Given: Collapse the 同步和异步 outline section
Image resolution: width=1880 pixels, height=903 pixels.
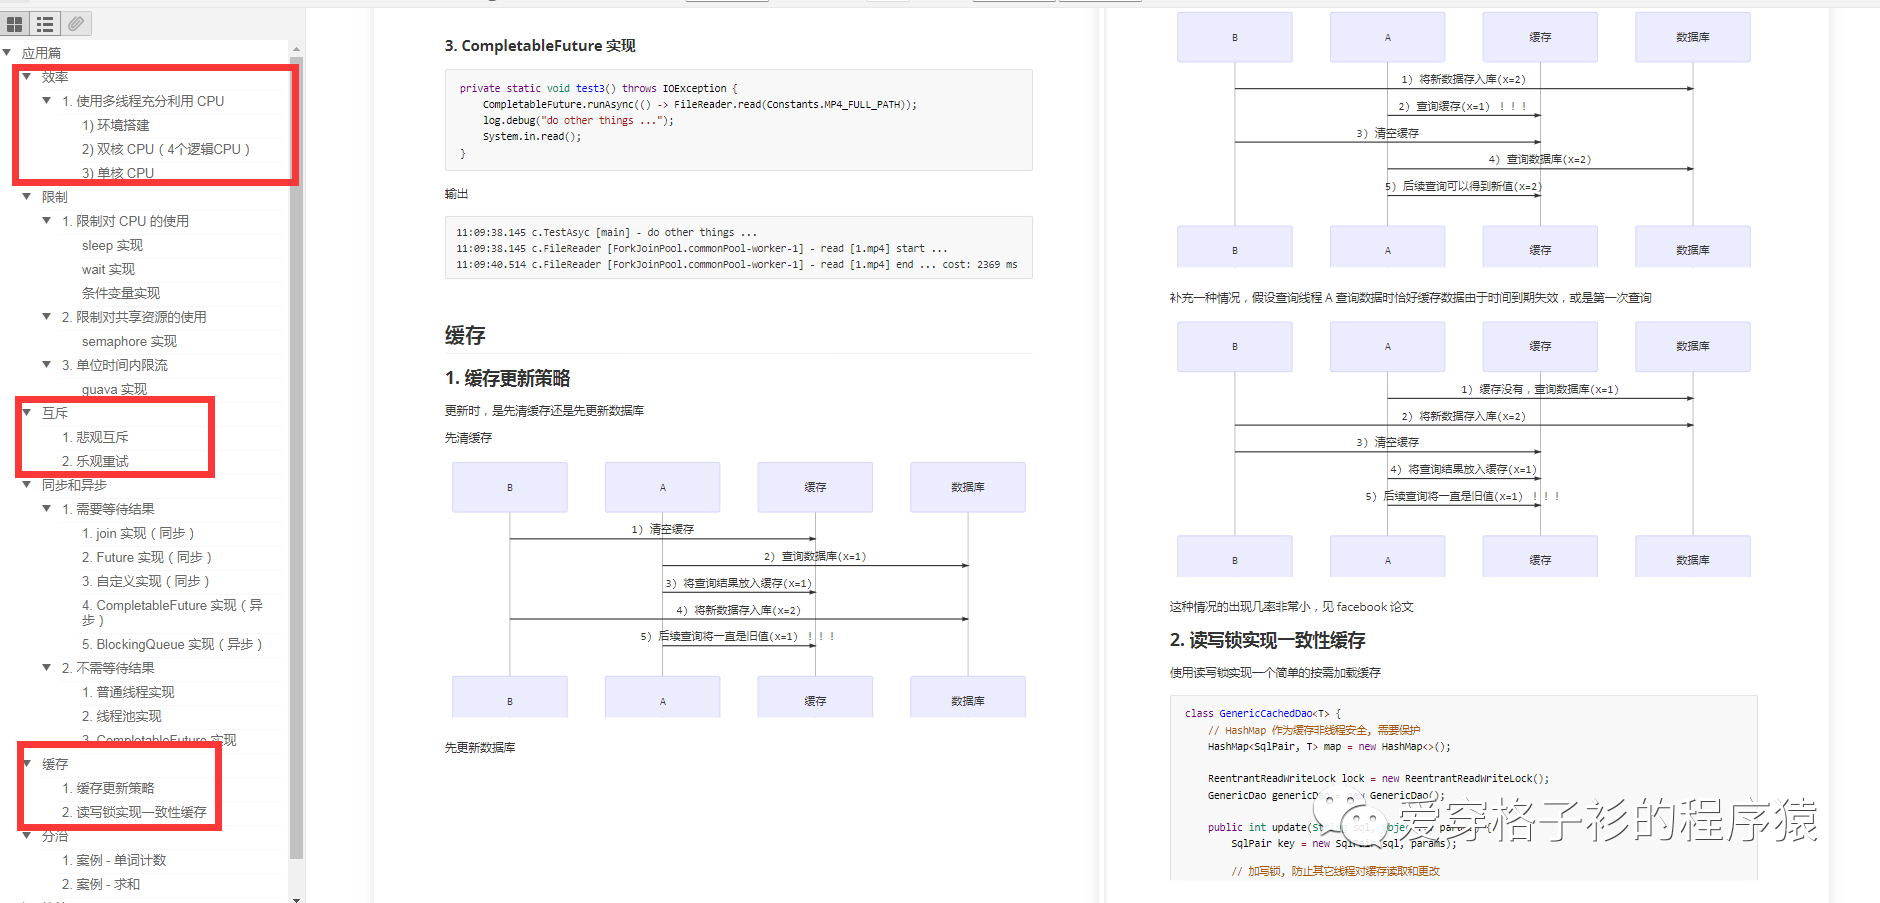Looking at the screenshot, I should [27, 484].
